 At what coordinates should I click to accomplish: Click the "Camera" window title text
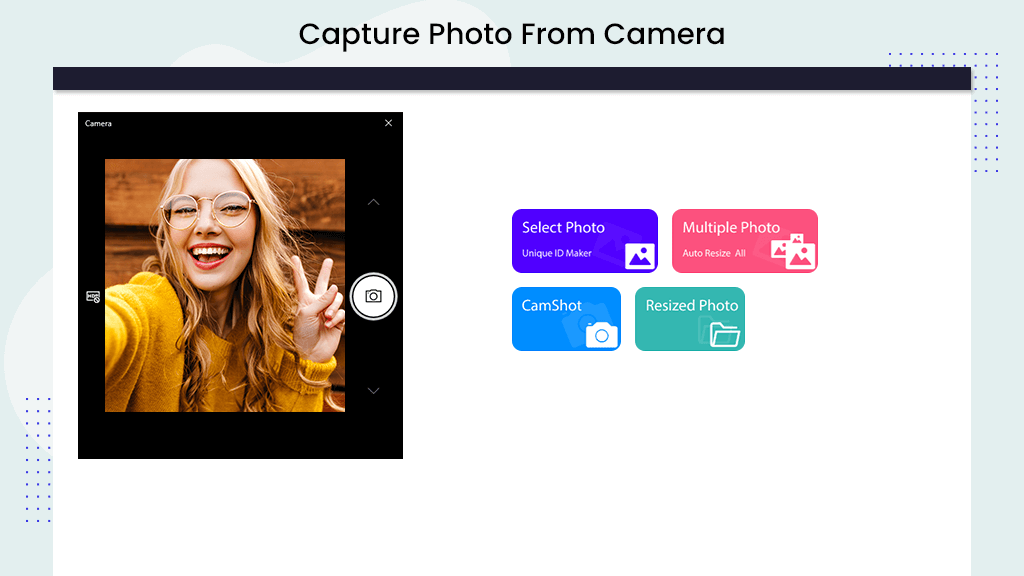pos(98,123)
